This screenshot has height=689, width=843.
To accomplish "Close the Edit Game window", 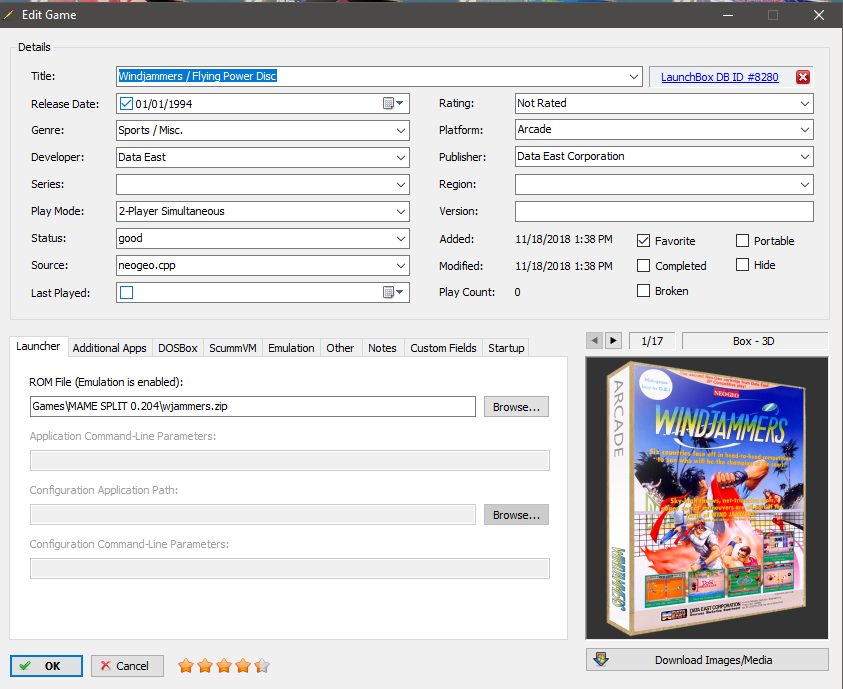I will [x=819, y=15].
